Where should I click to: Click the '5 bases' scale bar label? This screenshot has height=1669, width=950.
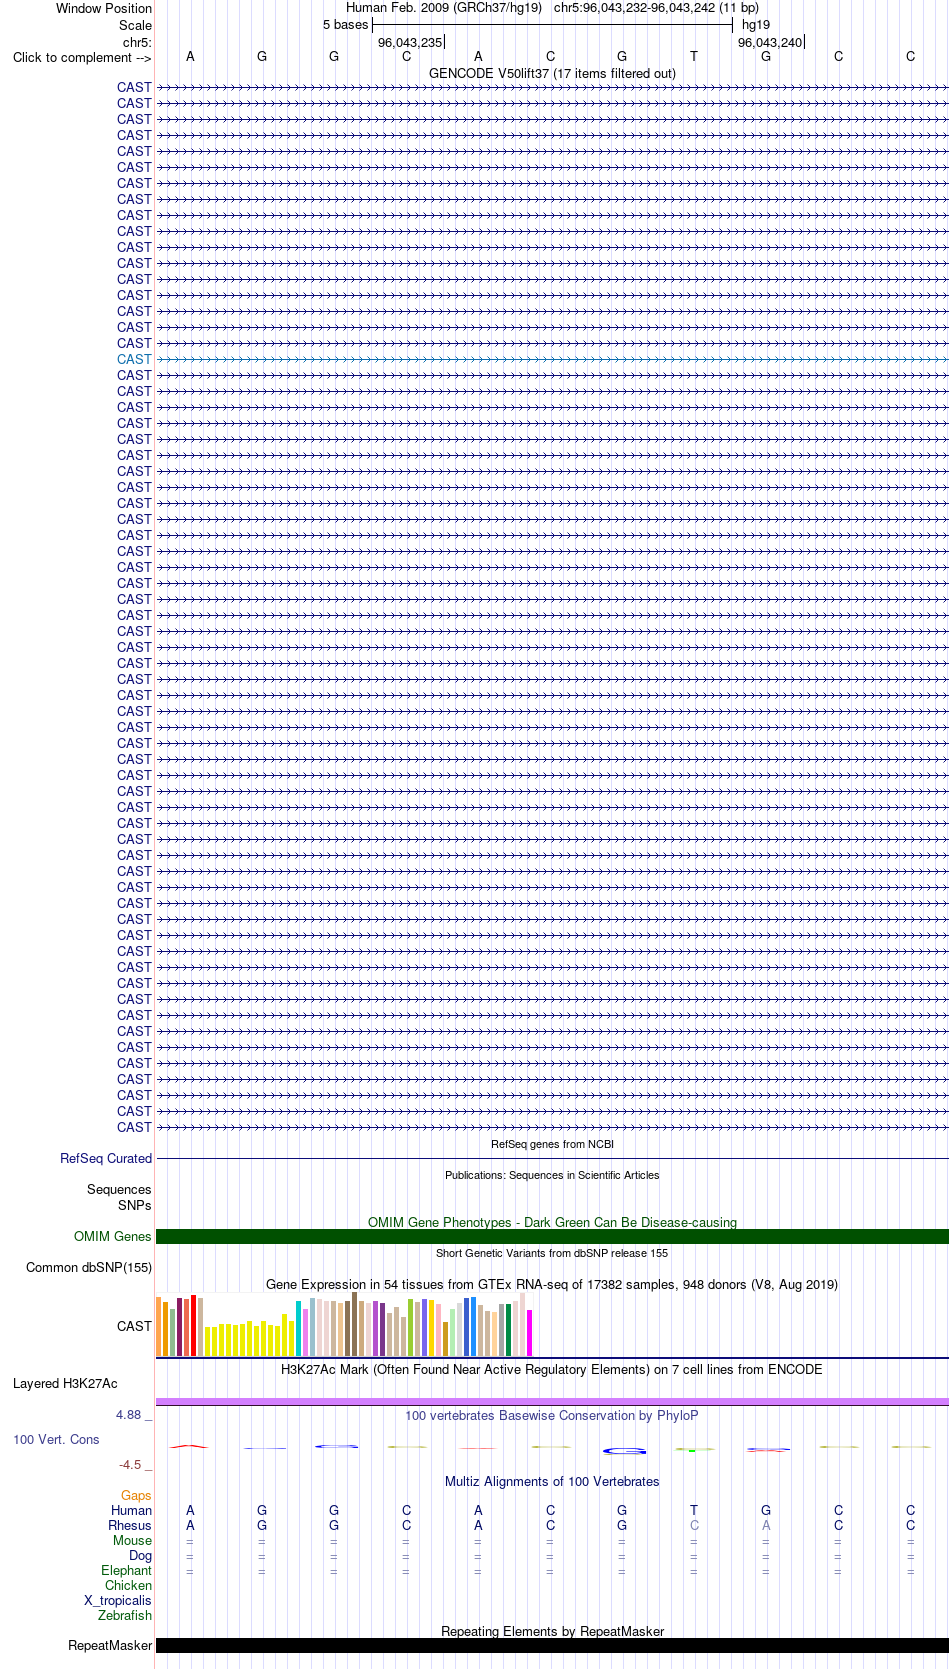pyautogui.click(x=346, y=24)
